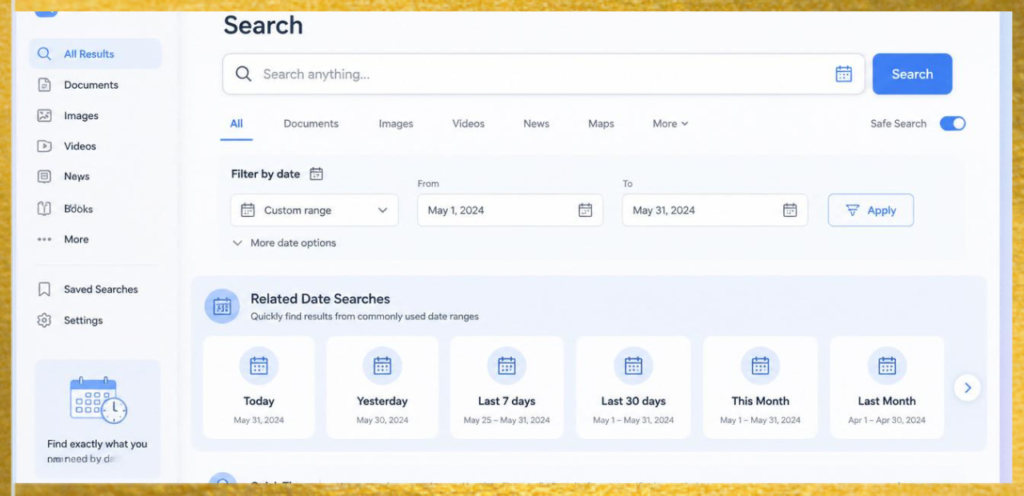
Task: Switch to the Images tab
Action: pyautogui.click(x=396, y=123)
